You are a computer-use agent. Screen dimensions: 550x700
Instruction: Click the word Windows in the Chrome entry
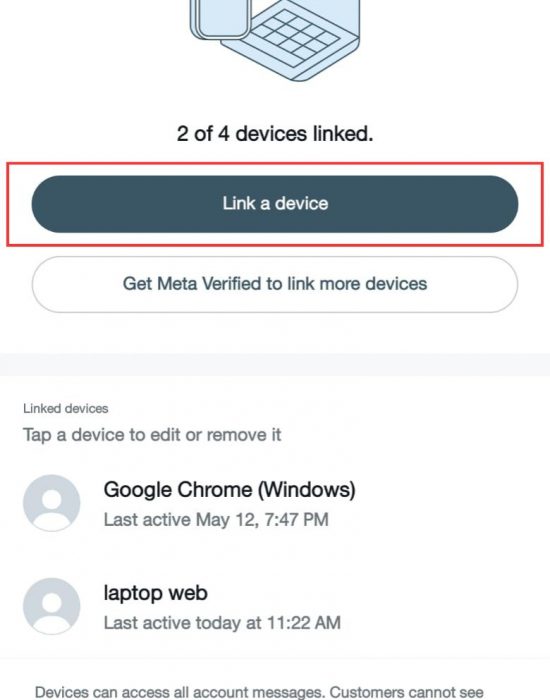pyautogui.click(x=307, y=490)
